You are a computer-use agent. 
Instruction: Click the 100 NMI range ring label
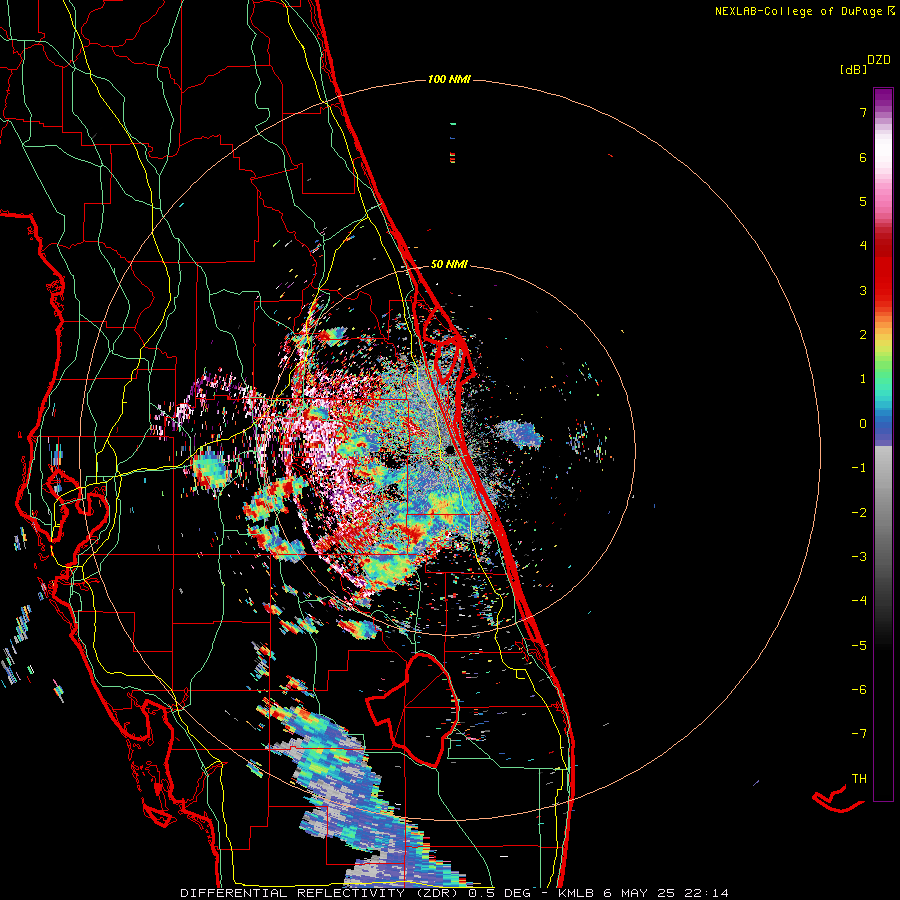coord(449,79)
